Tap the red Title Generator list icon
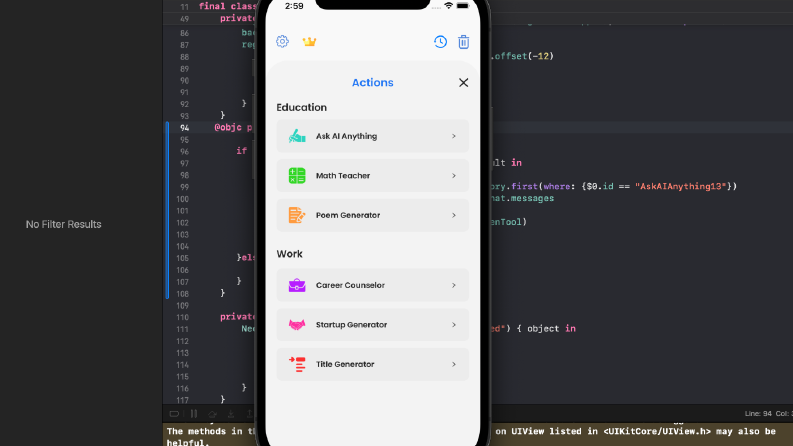The image size is (793, 446). [297, 364]
